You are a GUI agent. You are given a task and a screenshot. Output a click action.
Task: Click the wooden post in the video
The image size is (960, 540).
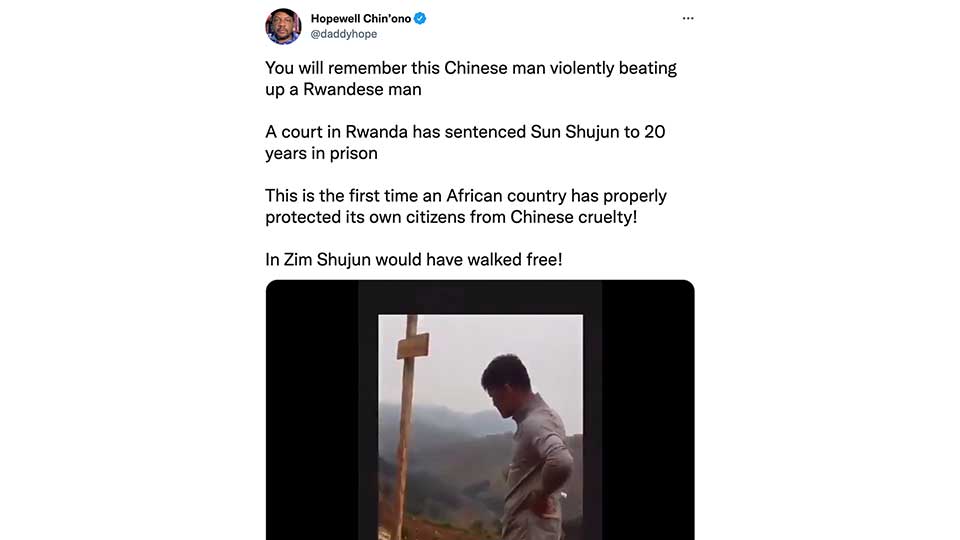pyautogui.click(x=405, y=427)
